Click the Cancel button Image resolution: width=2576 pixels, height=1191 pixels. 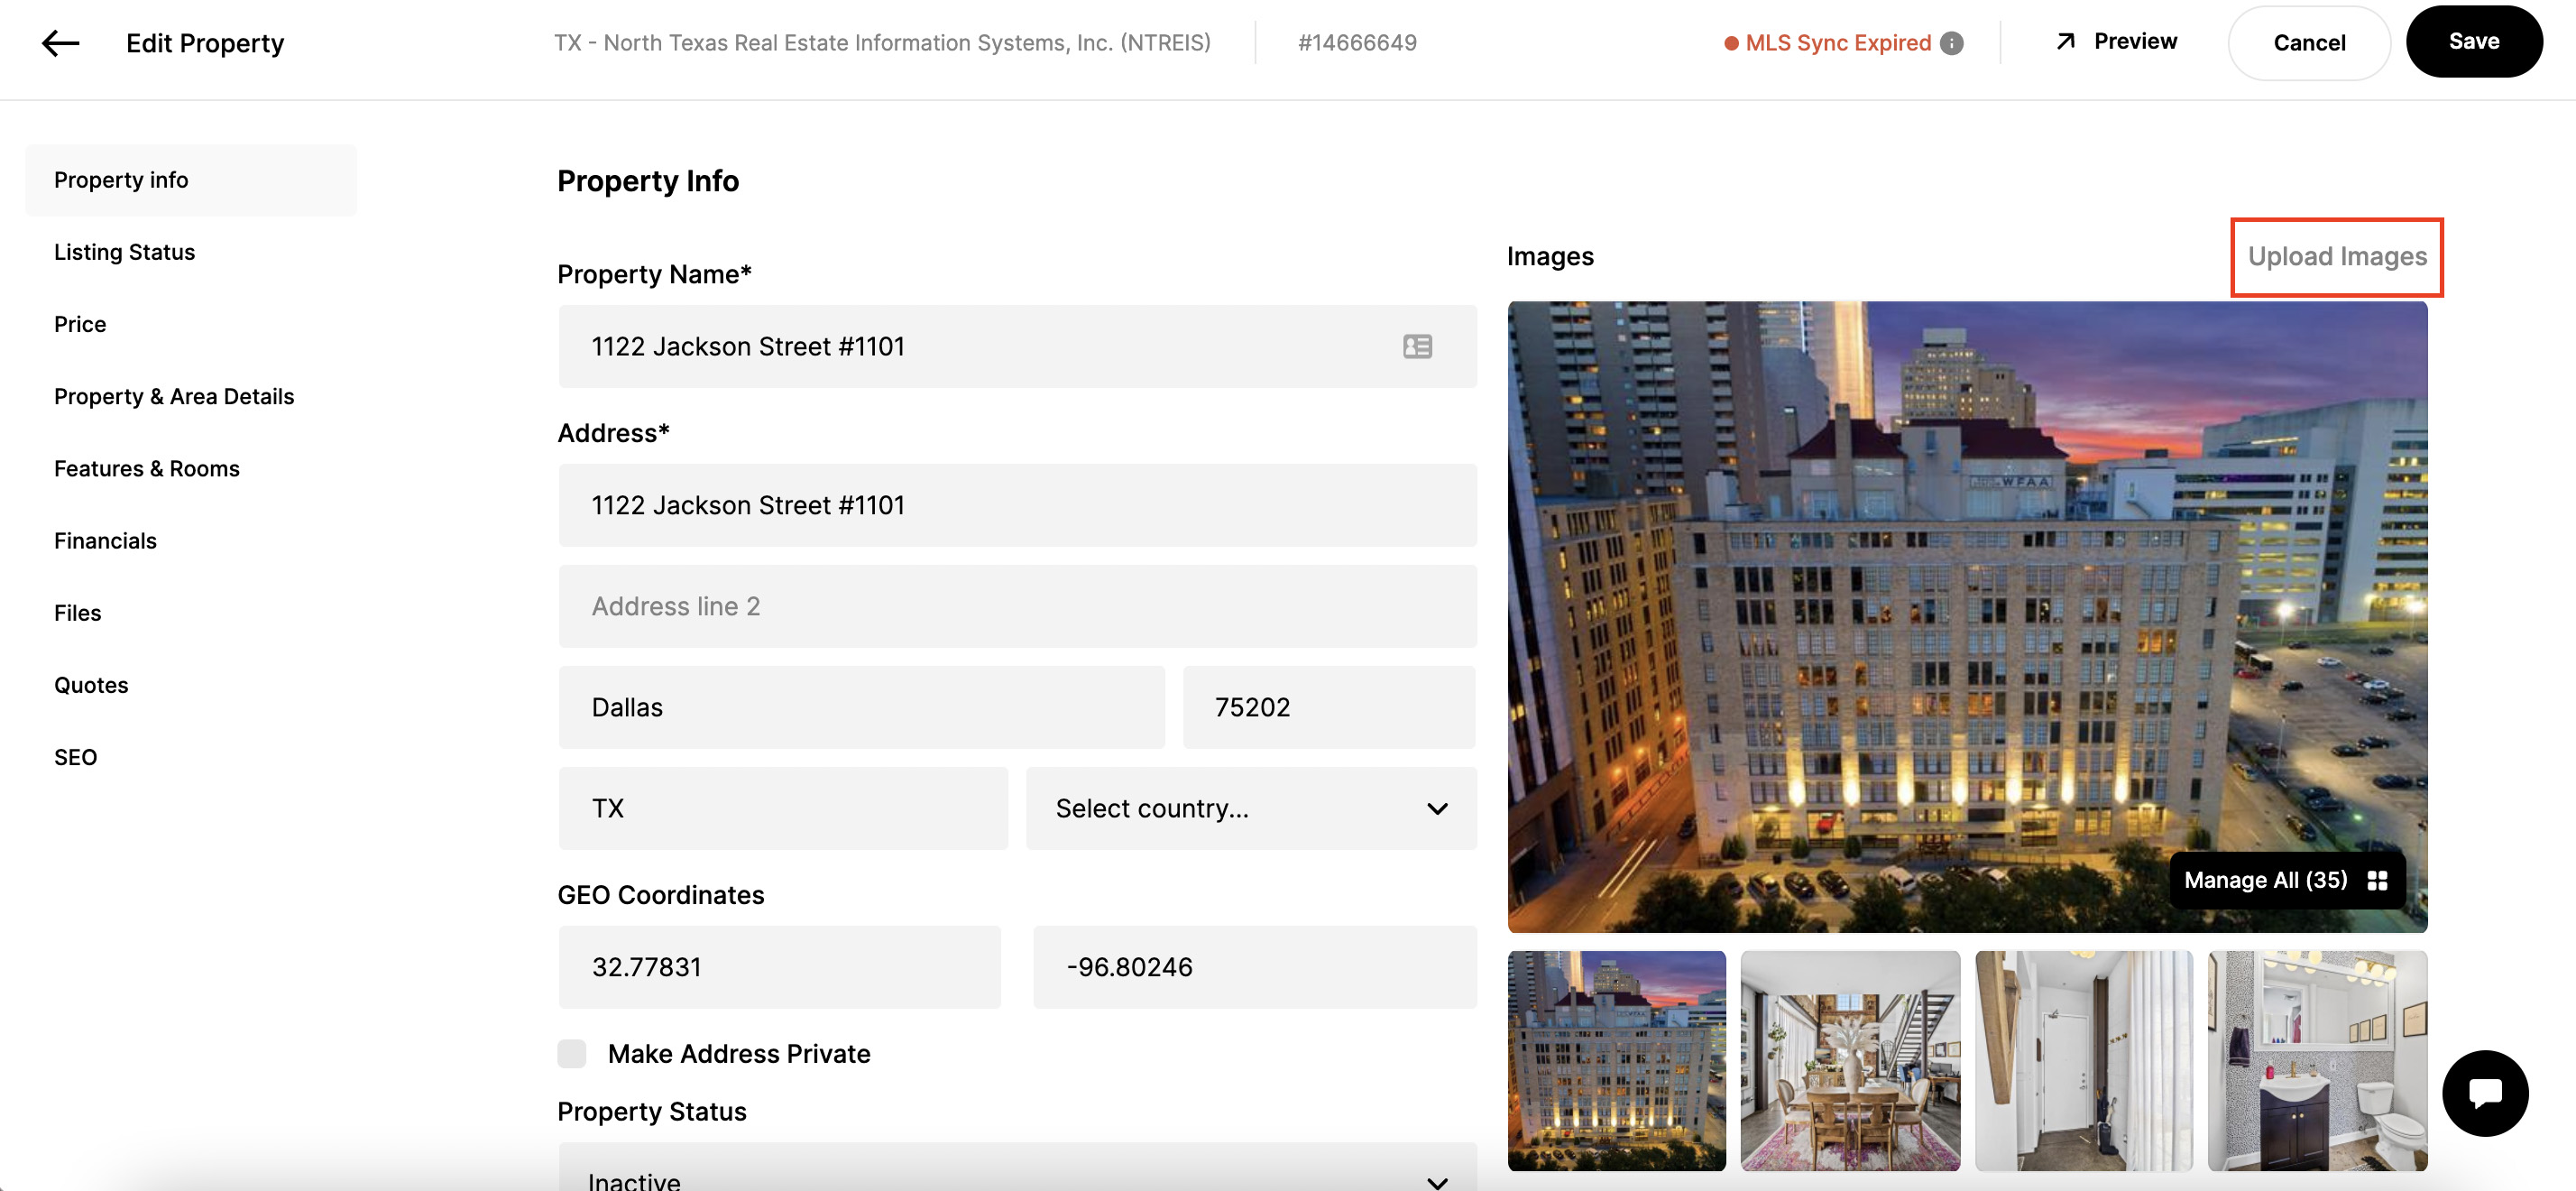2308,43
